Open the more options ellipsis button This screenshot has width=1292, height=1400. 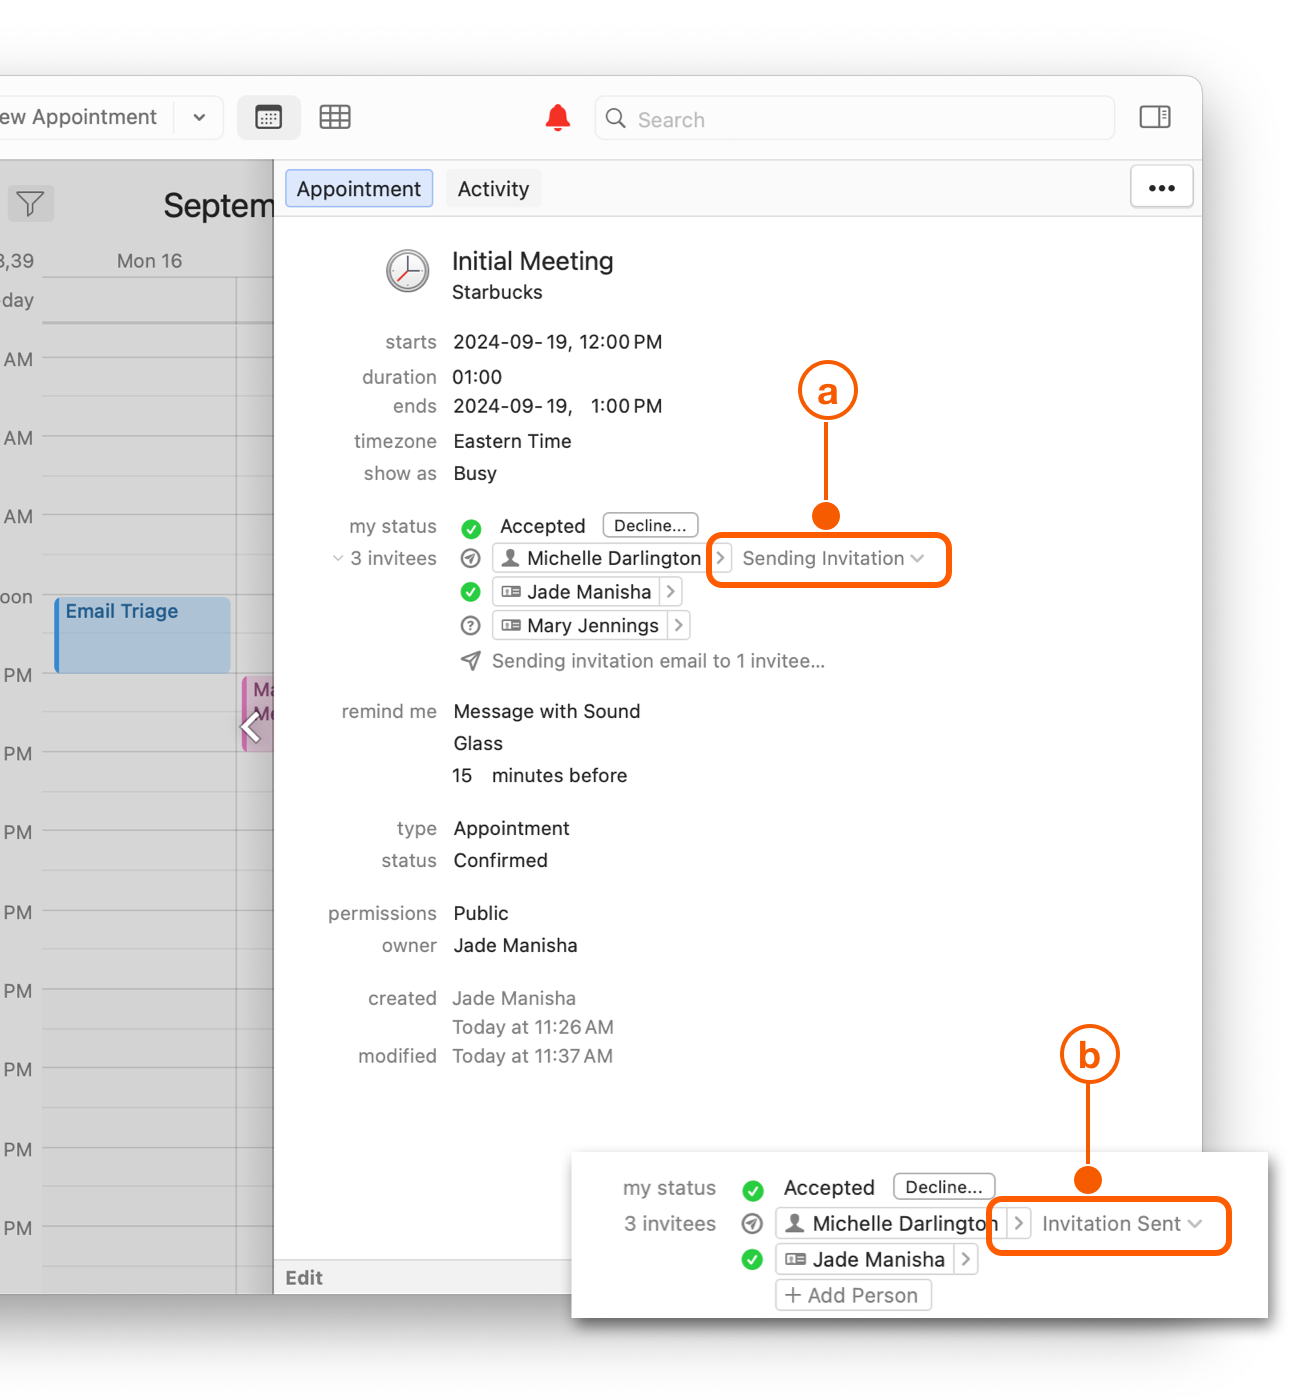coord(1161,188)
